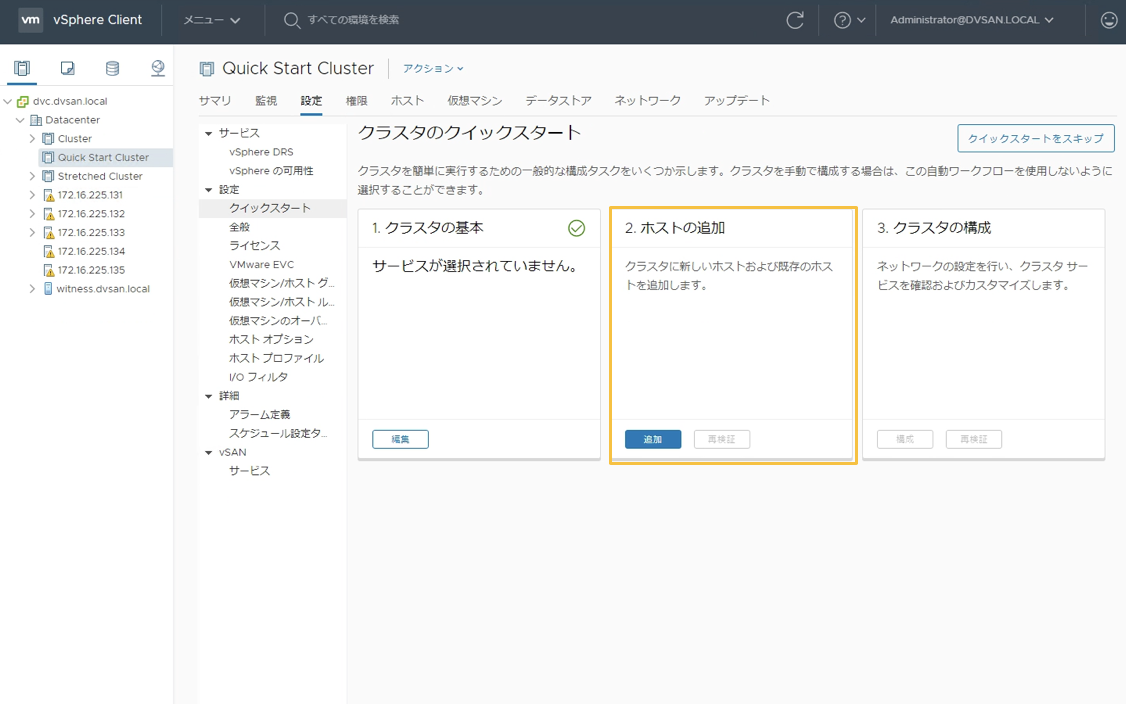Click host warning icon for 172.16.225.131
This screenshot has width=1126, height=704.
click(x=48, y=195)
